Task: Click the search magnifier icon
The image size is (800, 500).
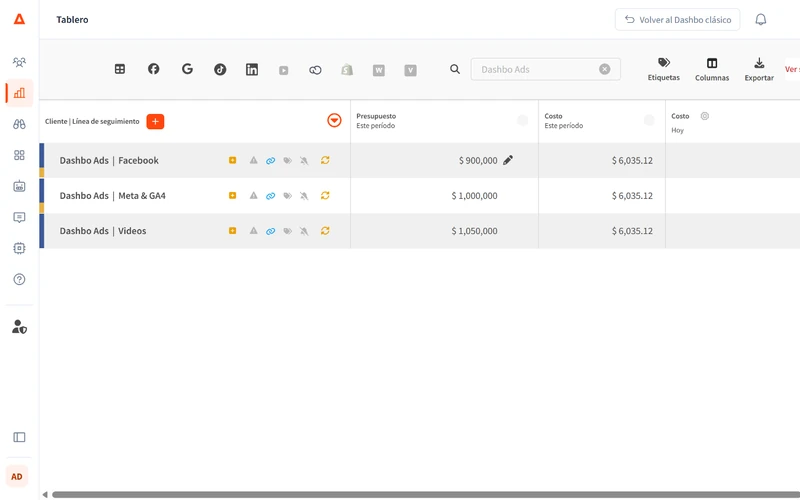Action: coord(455,69)
